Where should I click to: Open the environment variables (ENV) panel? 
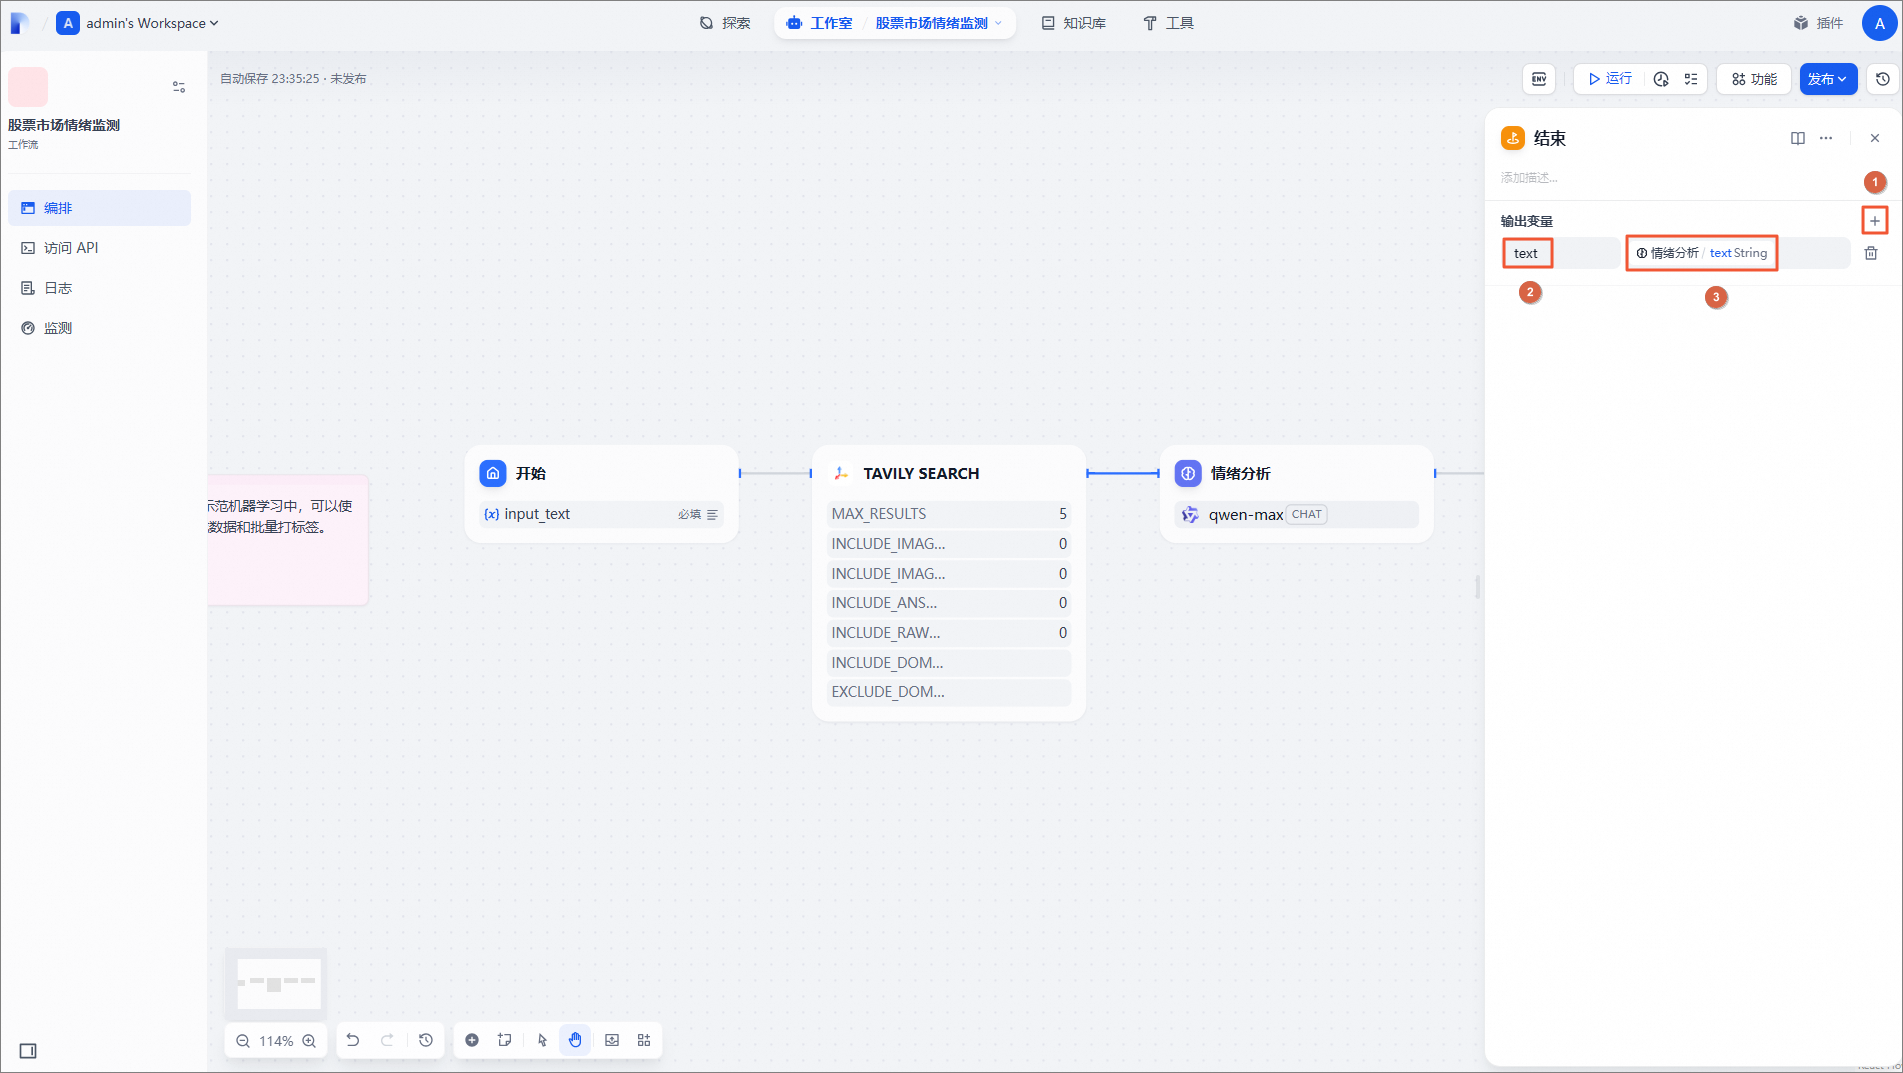click(x=1539, y=79)
